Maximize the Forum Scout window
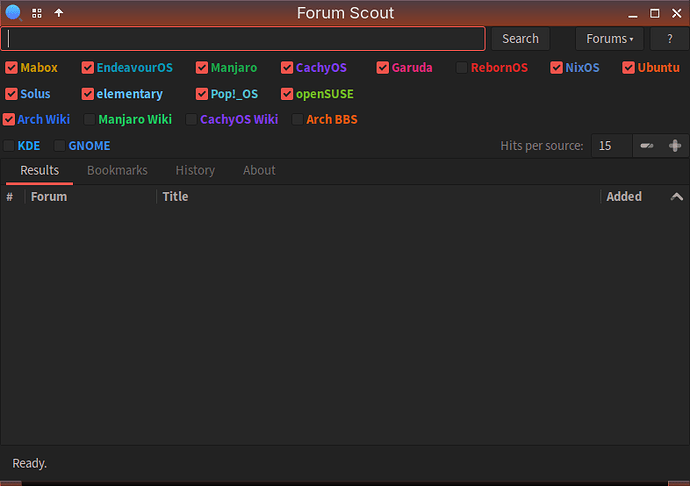Image resolution: width=690 pixels, height=486 pixels. click(655, 14)
